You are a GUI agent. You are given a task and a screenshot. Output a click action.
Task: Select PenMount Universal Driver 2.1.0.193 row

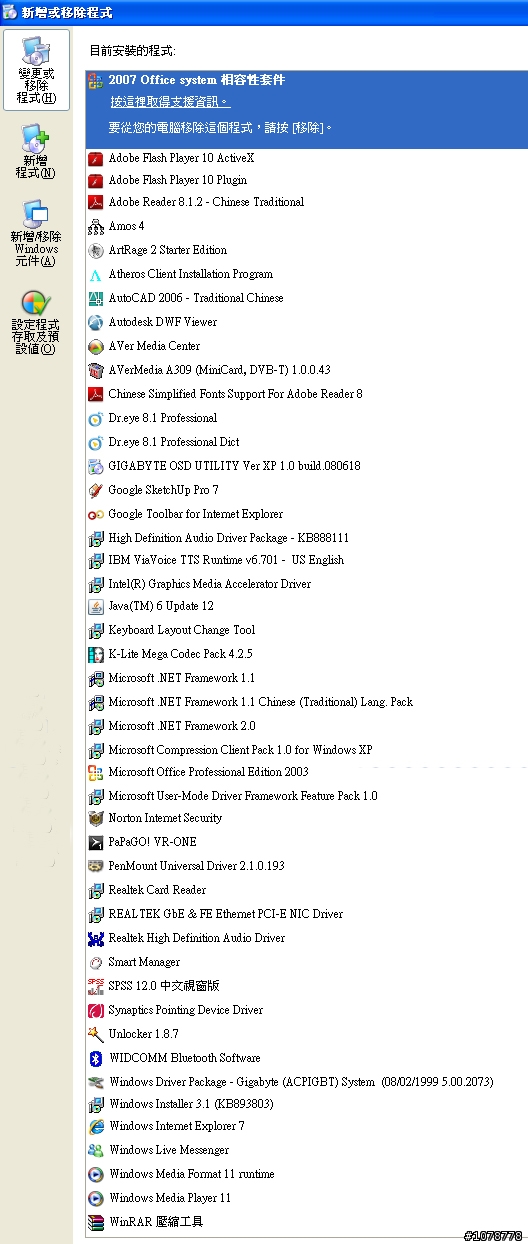pyautogui.click(x=306, y=866)
